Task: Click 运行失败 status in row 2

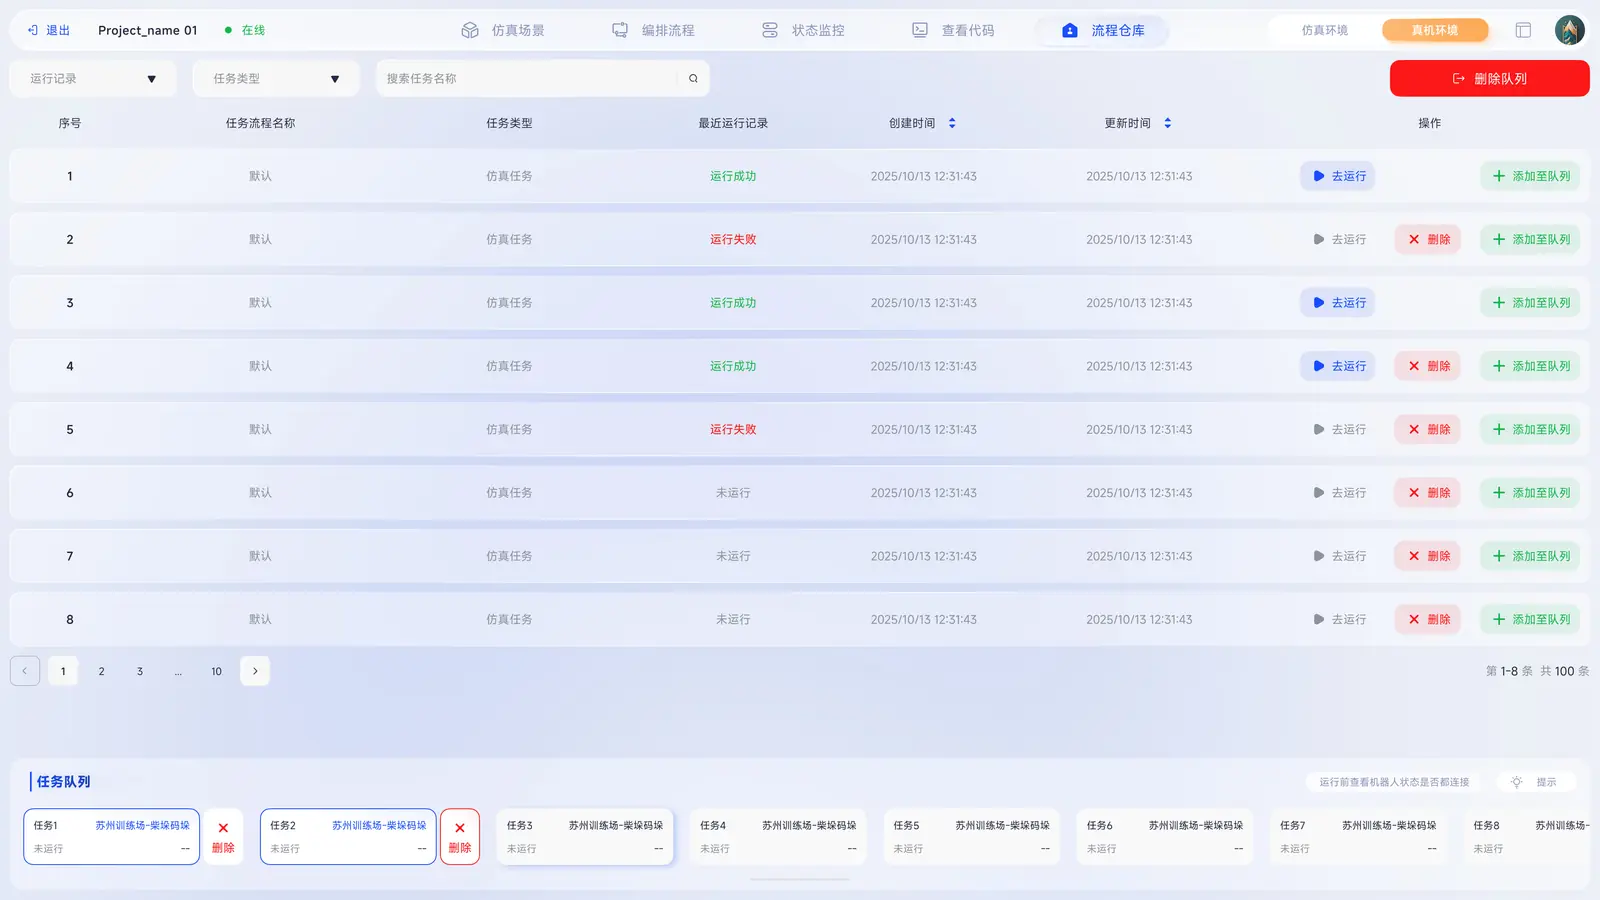Action: [733, 240]
